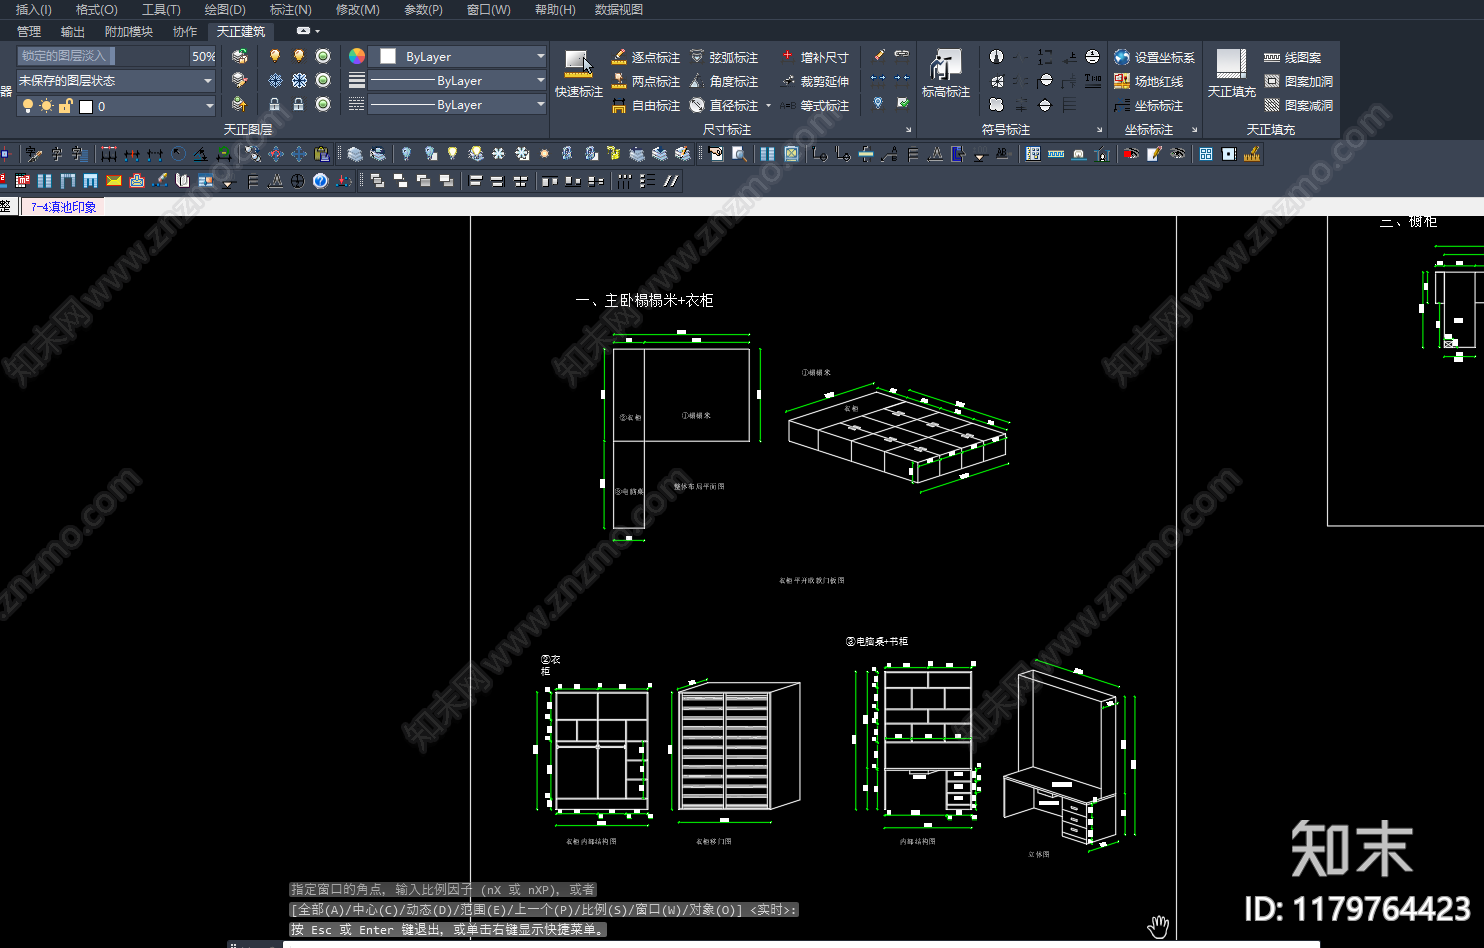Open the 格式(O) menu
Image resolution: width=1484 pixels, height=948 pixels.
click(x=97, y=9)
